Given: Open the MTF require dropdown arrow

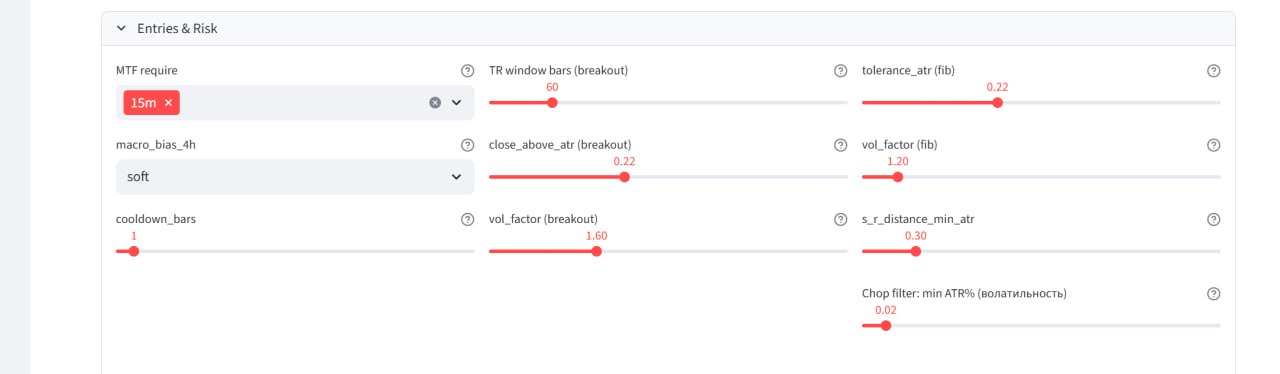Looking at the screenshot, I should (x=457, y=102).
